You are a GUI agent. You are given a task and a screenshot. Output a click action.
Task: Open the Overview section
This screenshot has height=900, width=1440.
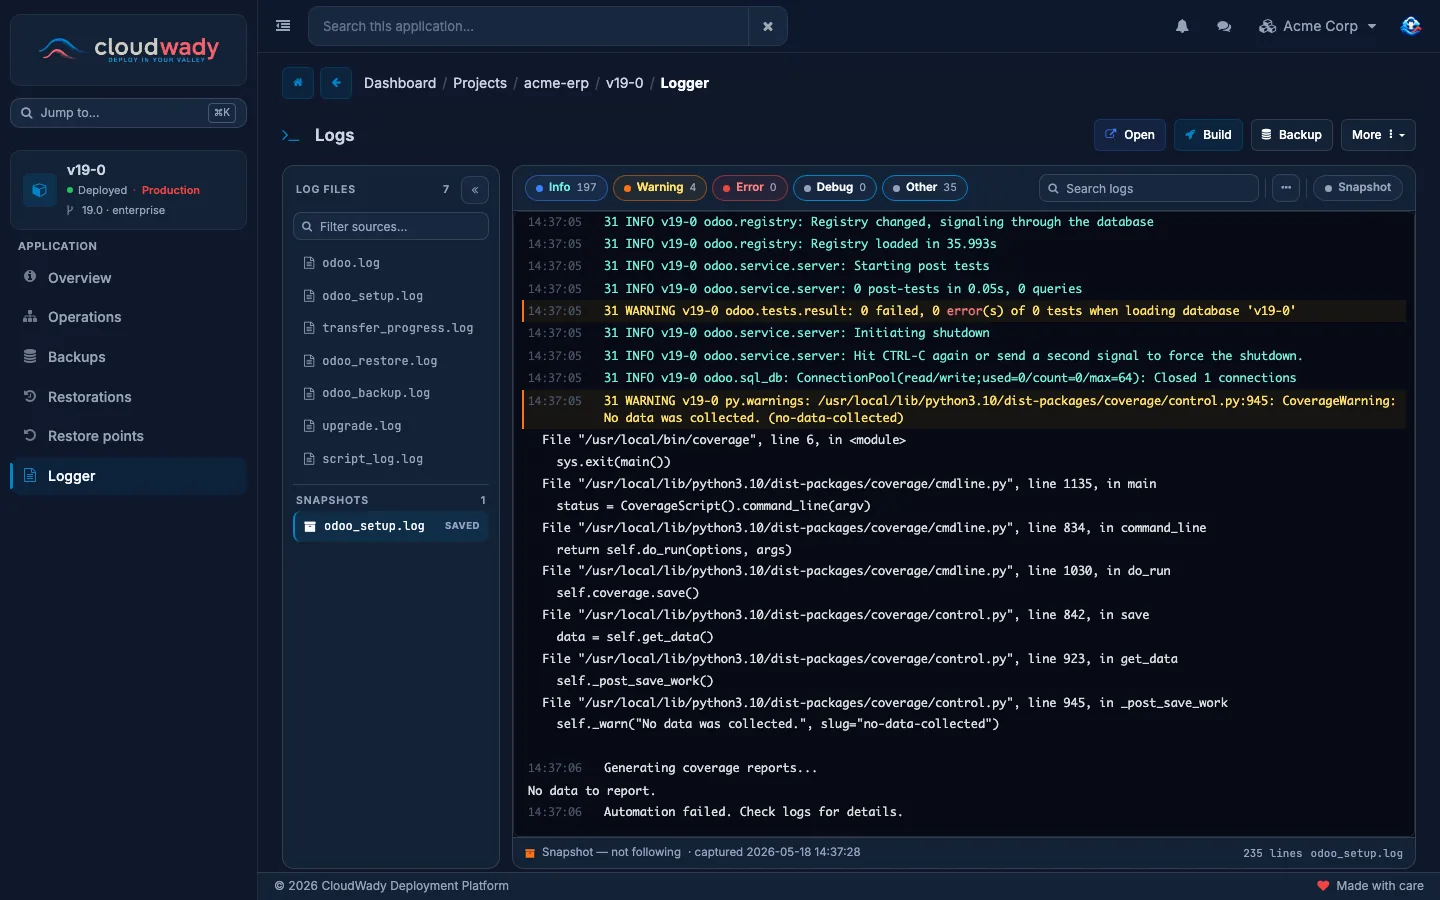[x=128, y=278]
